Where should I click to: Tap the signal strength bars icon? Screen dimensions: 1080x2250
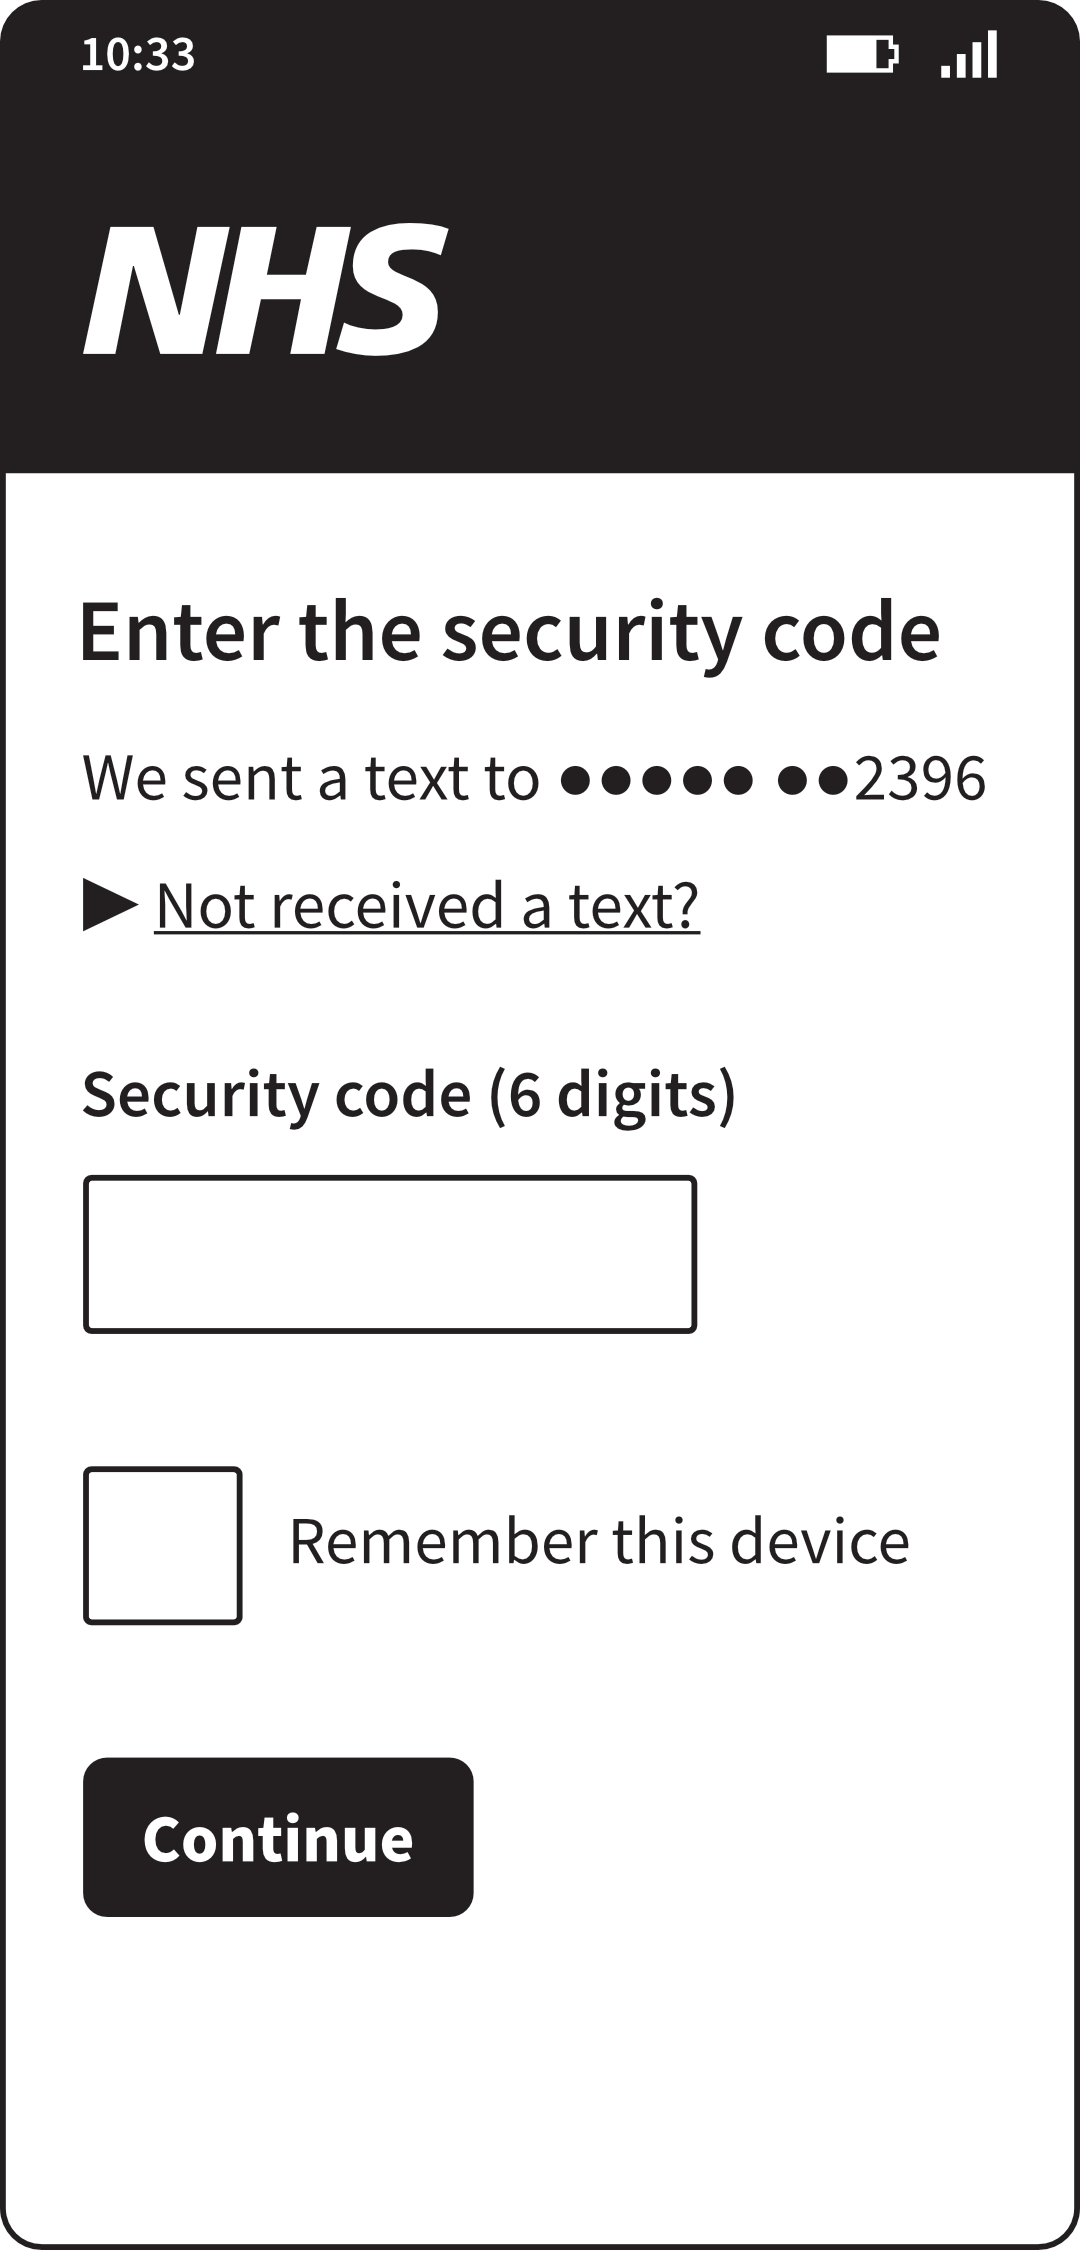[x=969, y=54]
